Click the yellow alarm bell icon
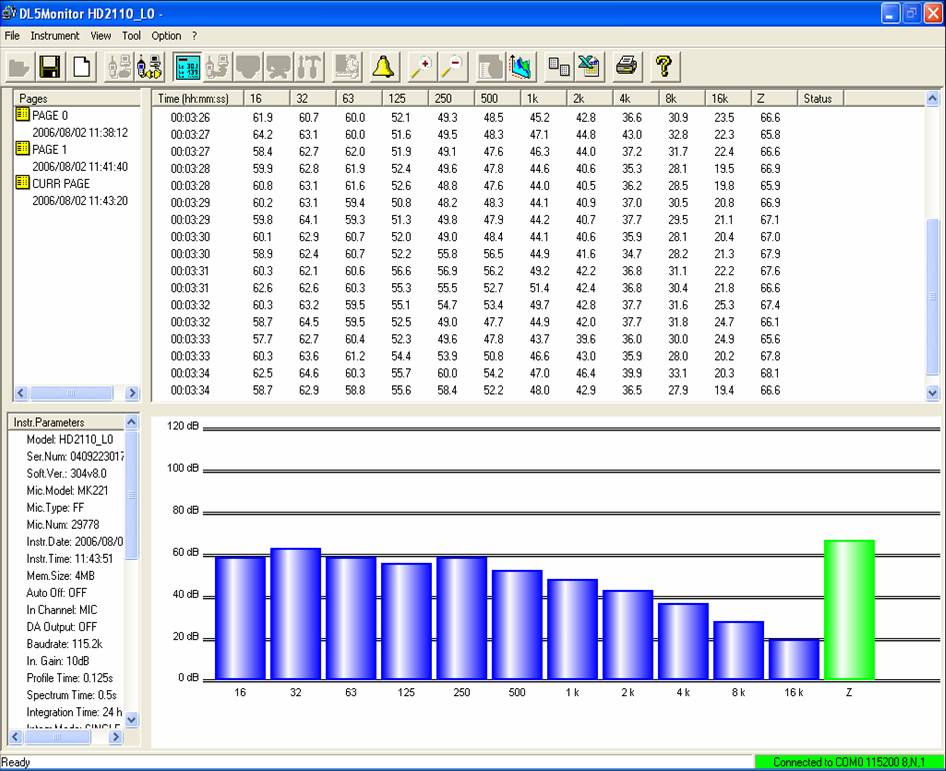 [x=383, y=66]
